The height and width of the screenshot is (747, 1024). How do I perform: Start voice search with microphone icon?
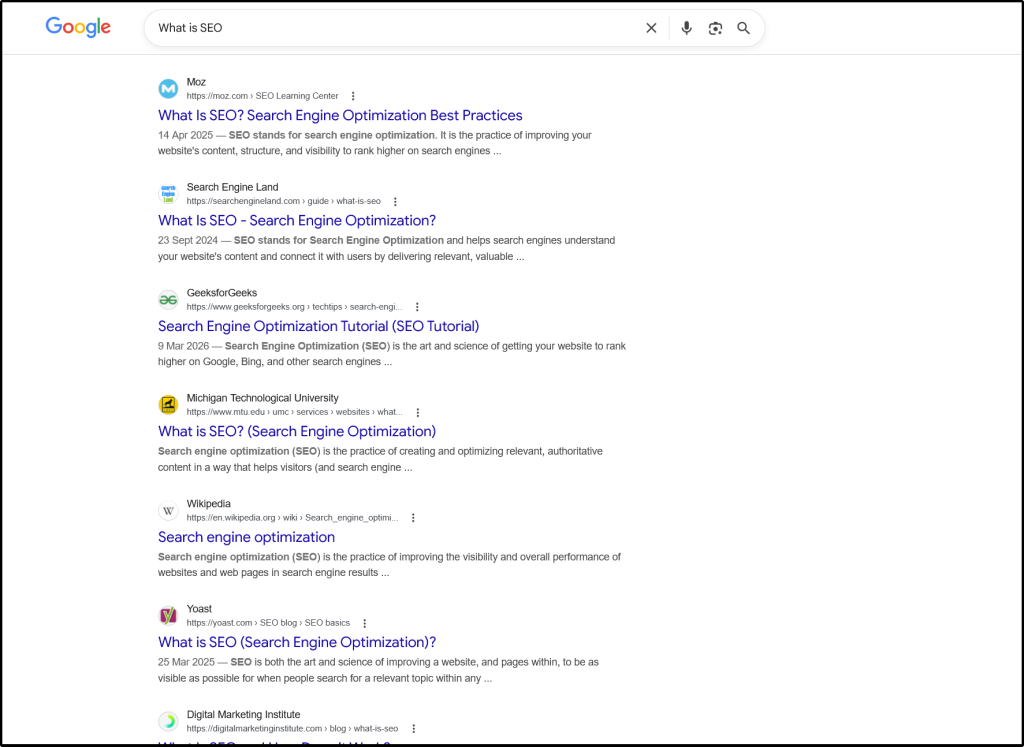pos(686,28)
